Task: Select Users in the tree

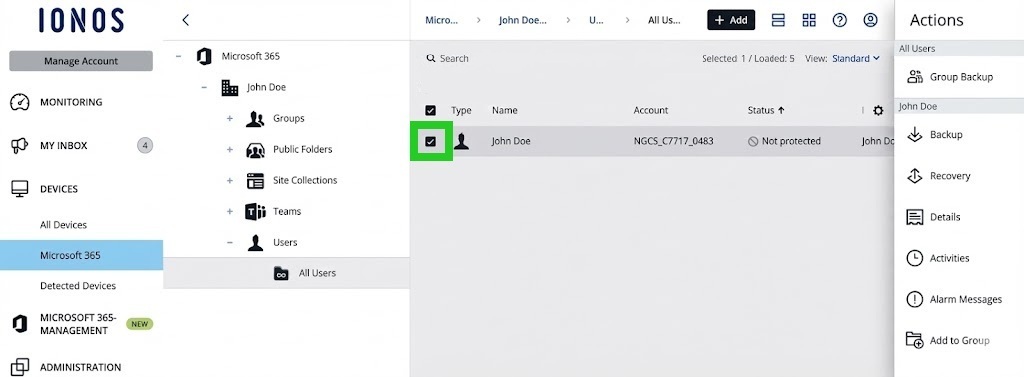Action: pos(285,242)
